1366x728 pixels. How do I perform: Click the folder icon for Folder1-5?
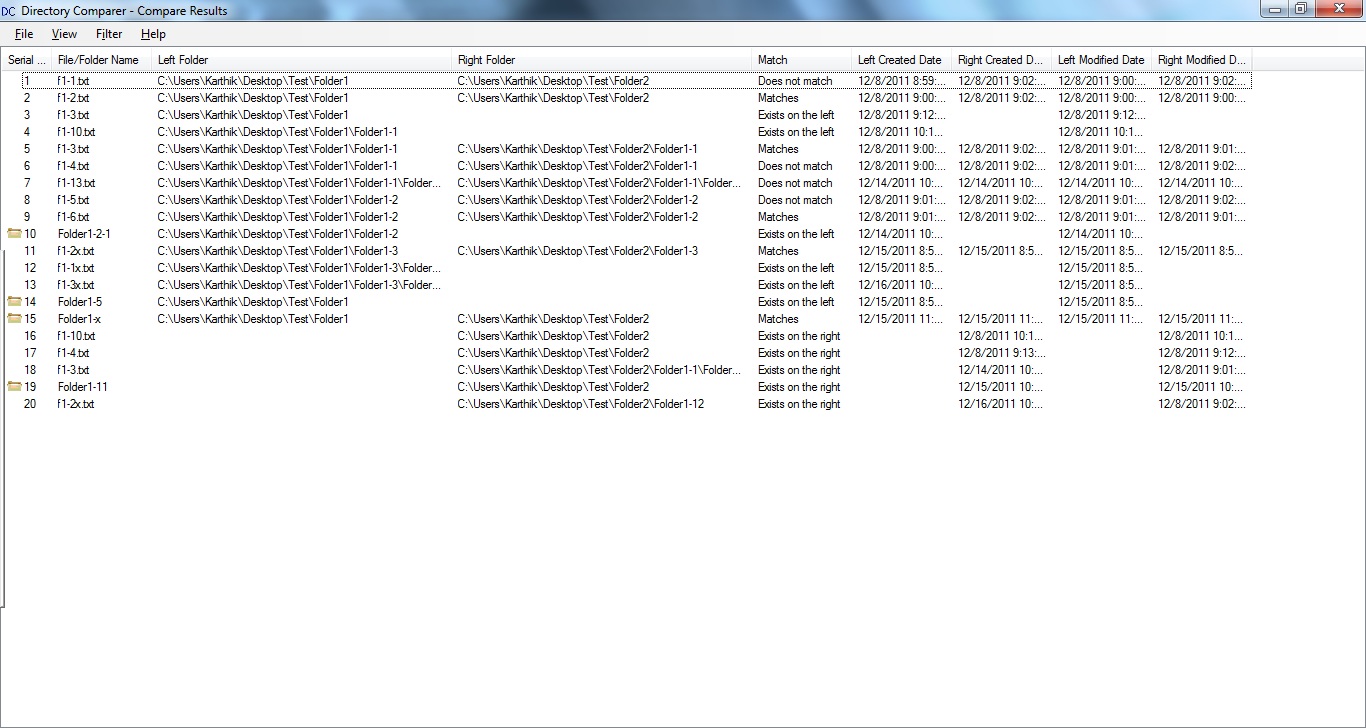pyautogui.click(x=14, y=301)
